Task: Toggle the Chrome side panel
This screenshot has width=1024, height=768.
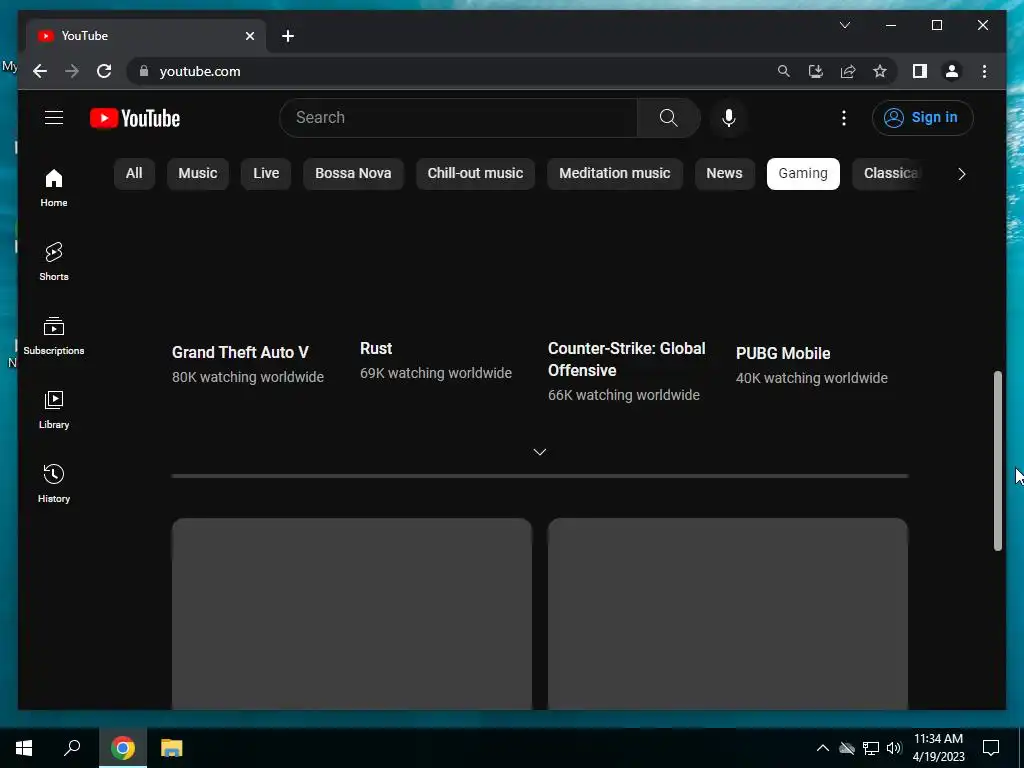Action: pyautogui.click(x=920, y=71)
